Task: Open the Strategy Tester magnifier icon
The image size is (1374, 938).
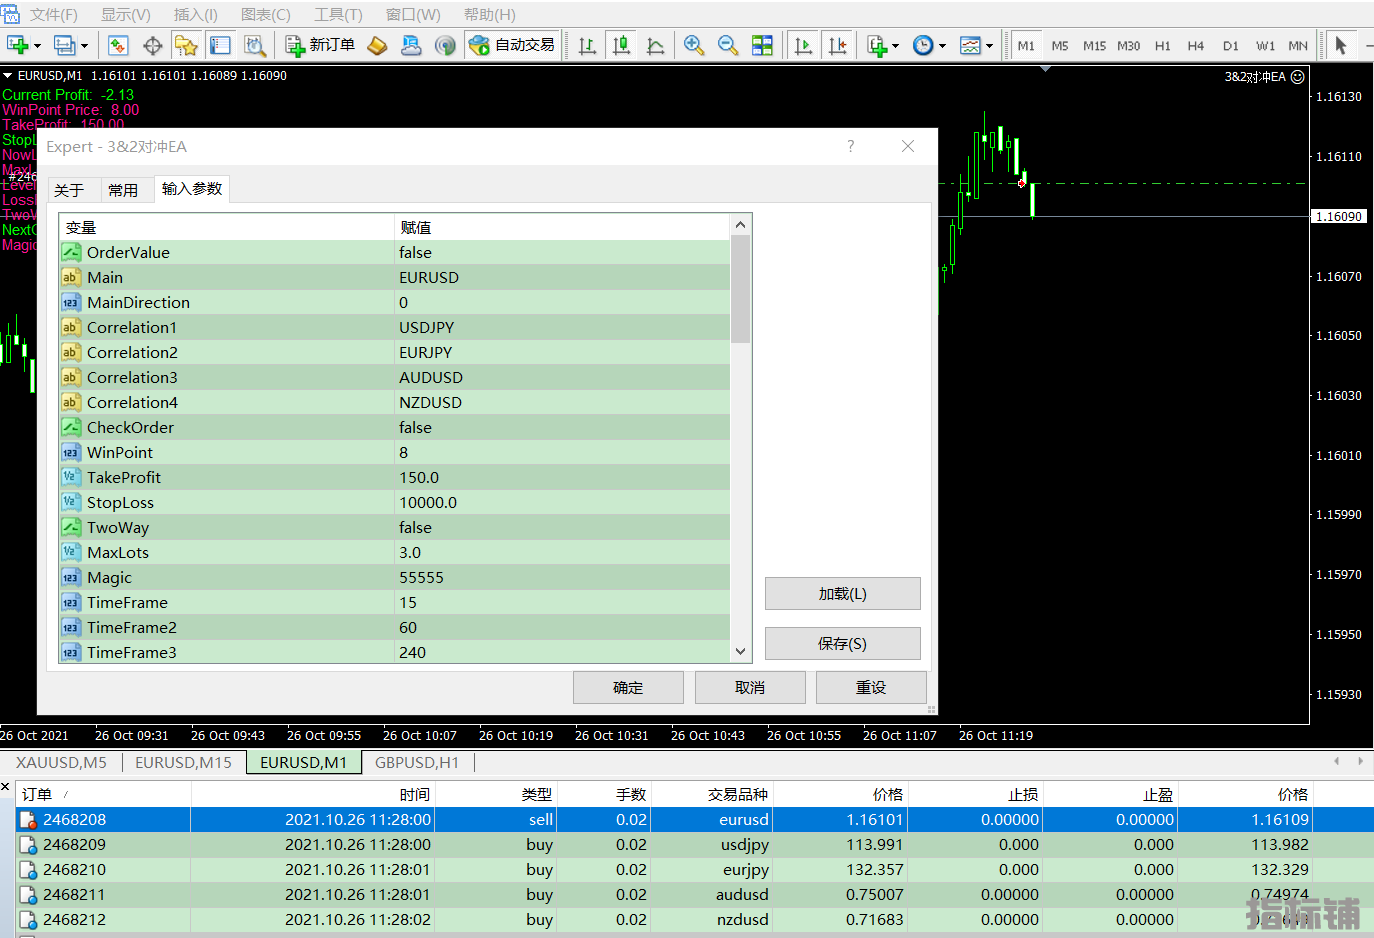Action: pos(254,45)
